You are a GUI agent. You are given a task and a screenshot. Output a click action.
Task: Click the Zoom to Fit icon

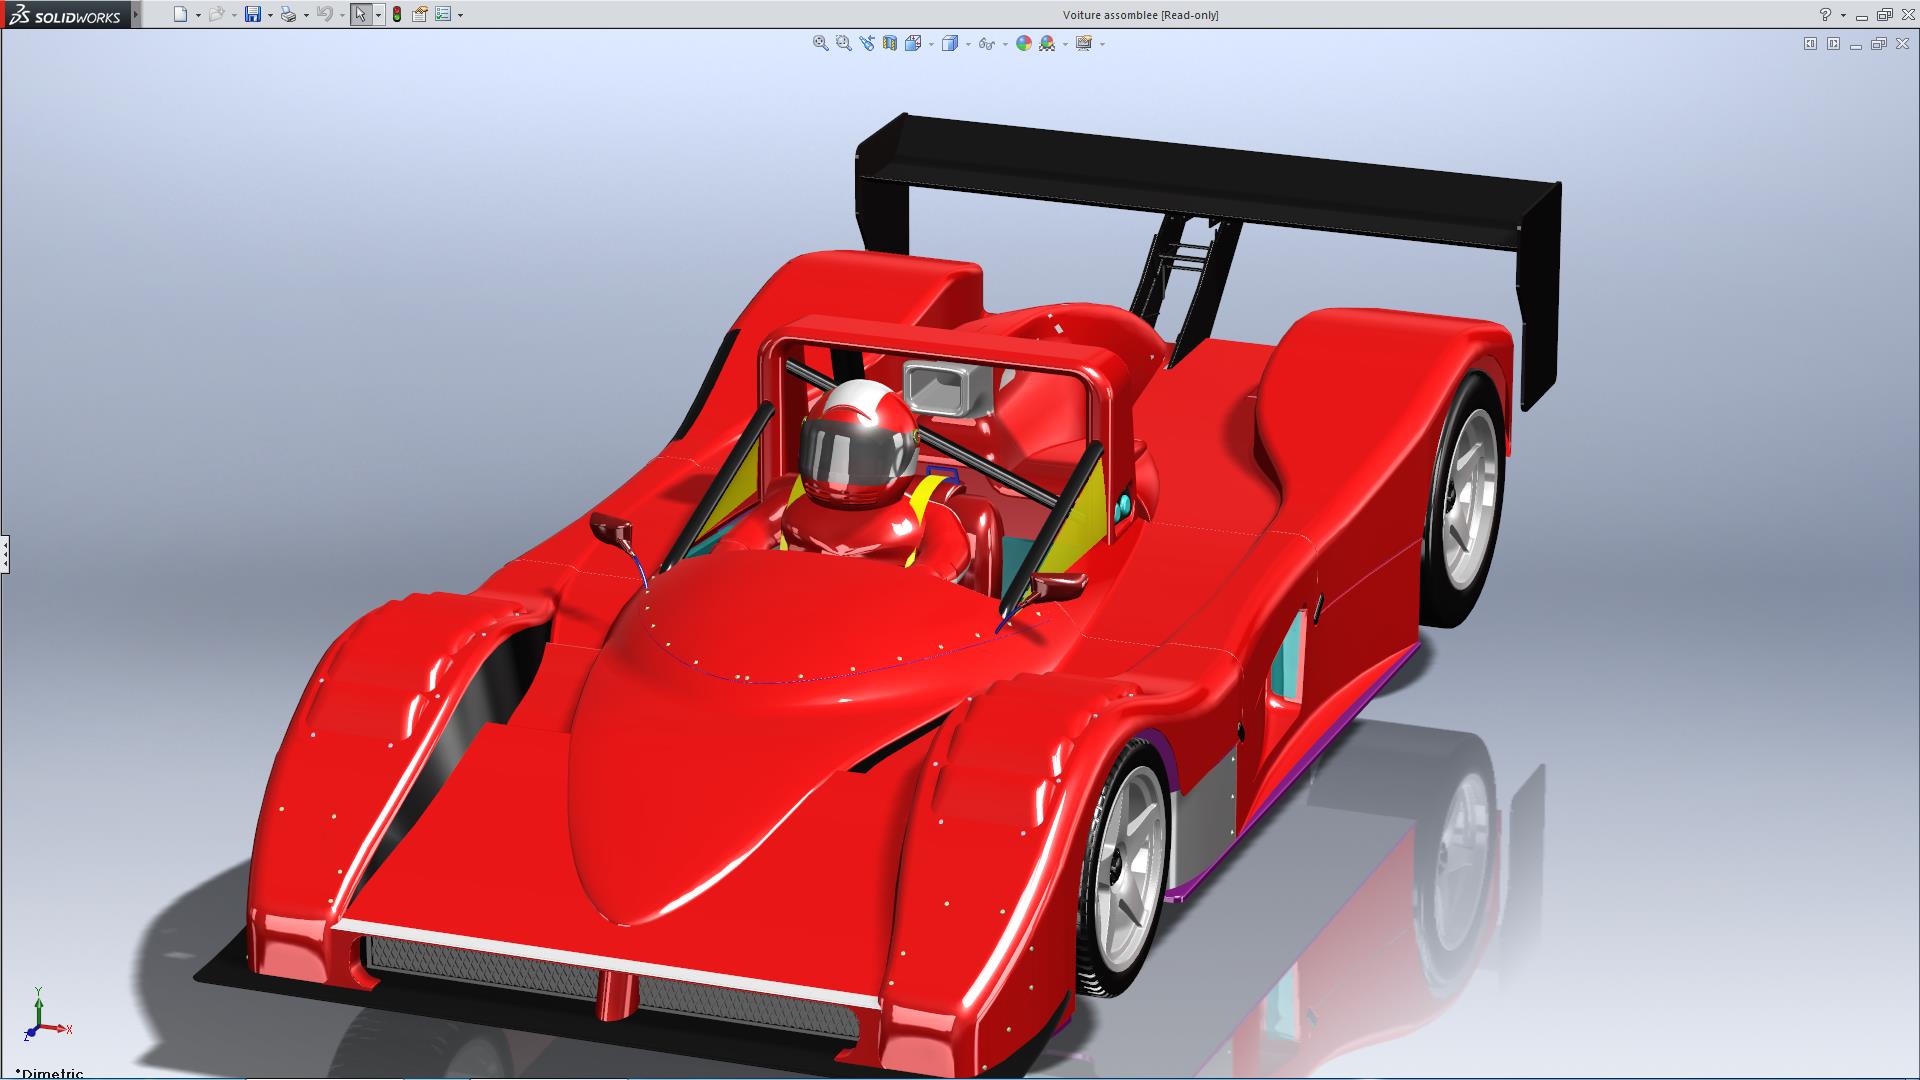pyautogui.click(x=820, y=43)
